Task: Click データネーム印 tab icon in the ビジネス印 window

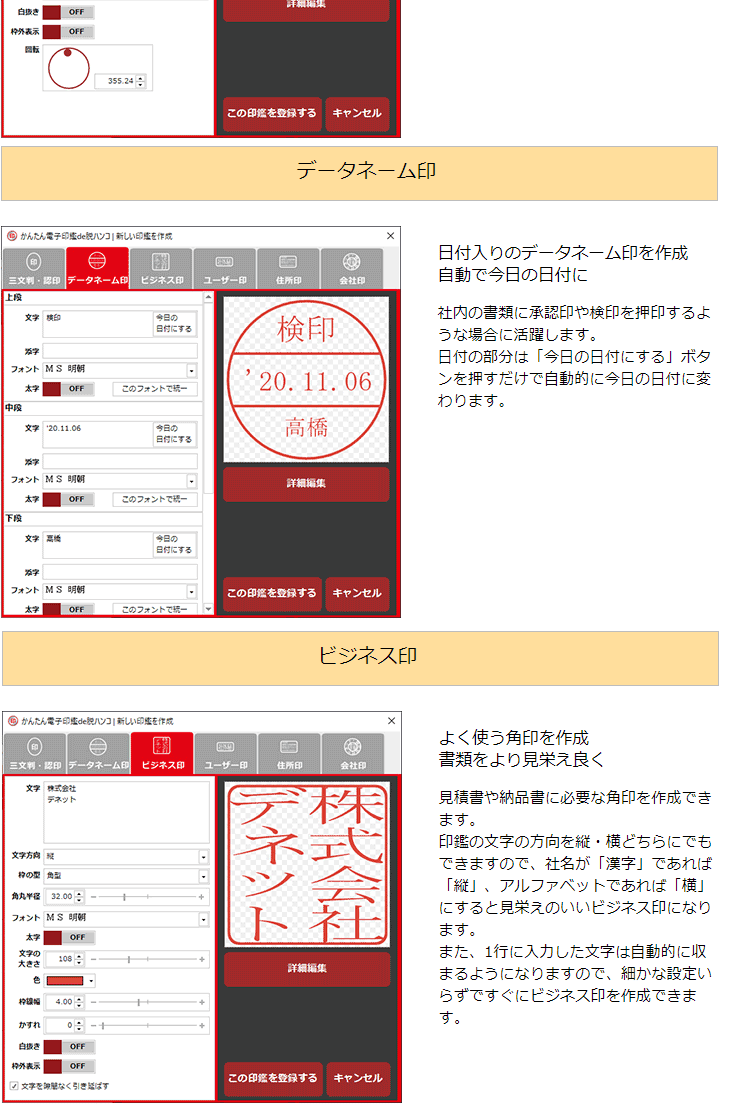Action: (98, 747)
